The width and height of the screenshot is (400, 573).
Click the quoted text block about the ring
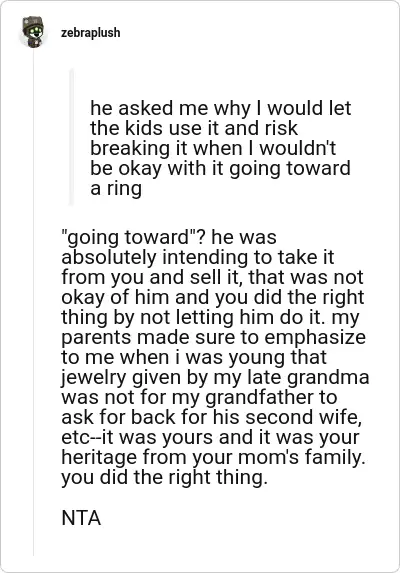(x=220, y=148)
